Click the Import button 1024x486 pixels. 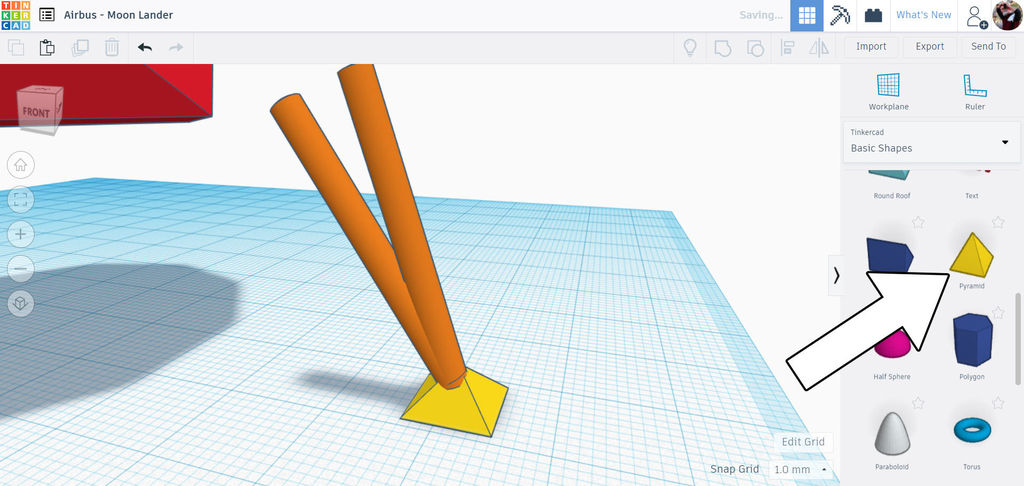[871, 46]
